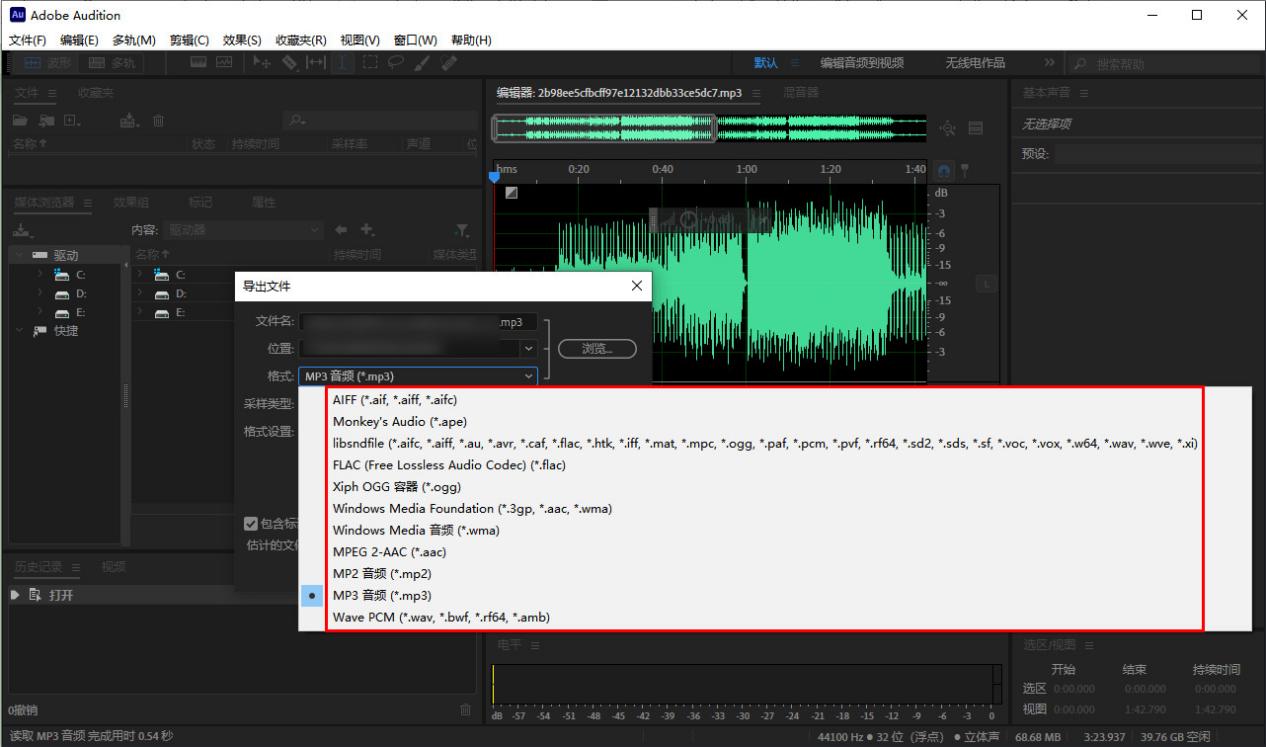
Task: Select the Lasso selection tool
Action: (x=396, y=62)
